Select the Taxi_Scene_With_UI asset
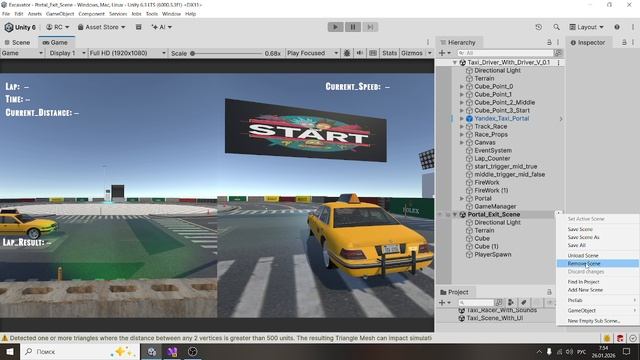 [x=494, y=318]
